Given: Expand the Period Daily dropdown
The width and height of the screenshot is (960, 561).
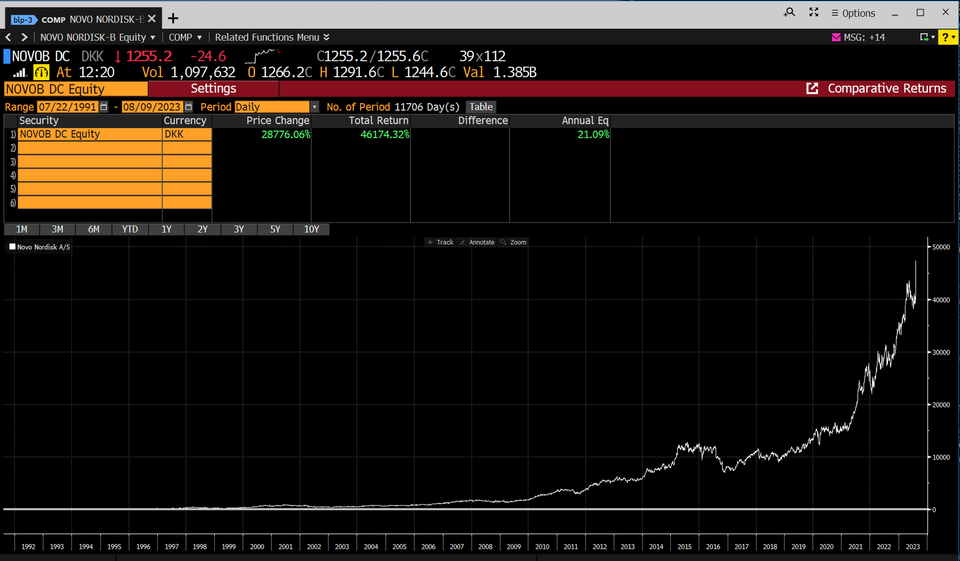Looking at the screenshot, I should pos(314,107).
